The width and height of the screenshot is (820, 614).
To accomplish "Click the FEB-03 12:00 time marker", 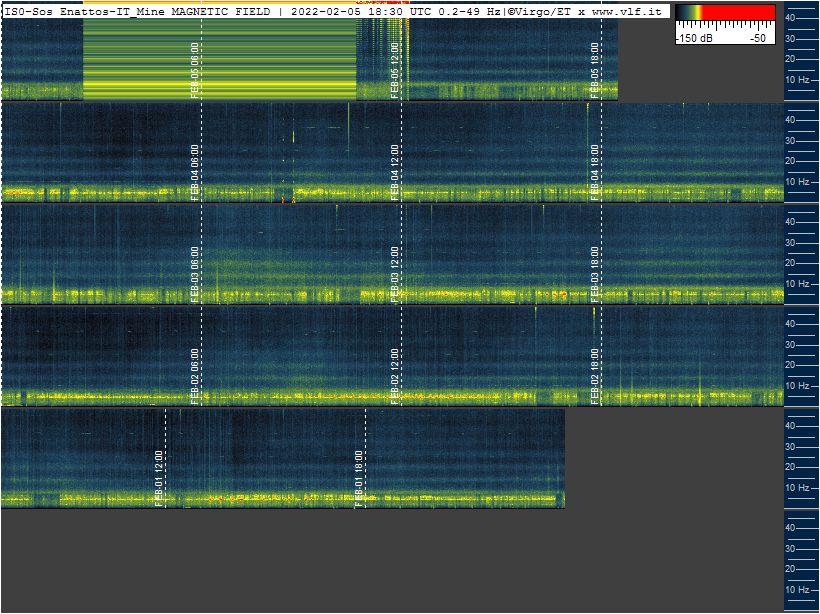I will (395, 274).
